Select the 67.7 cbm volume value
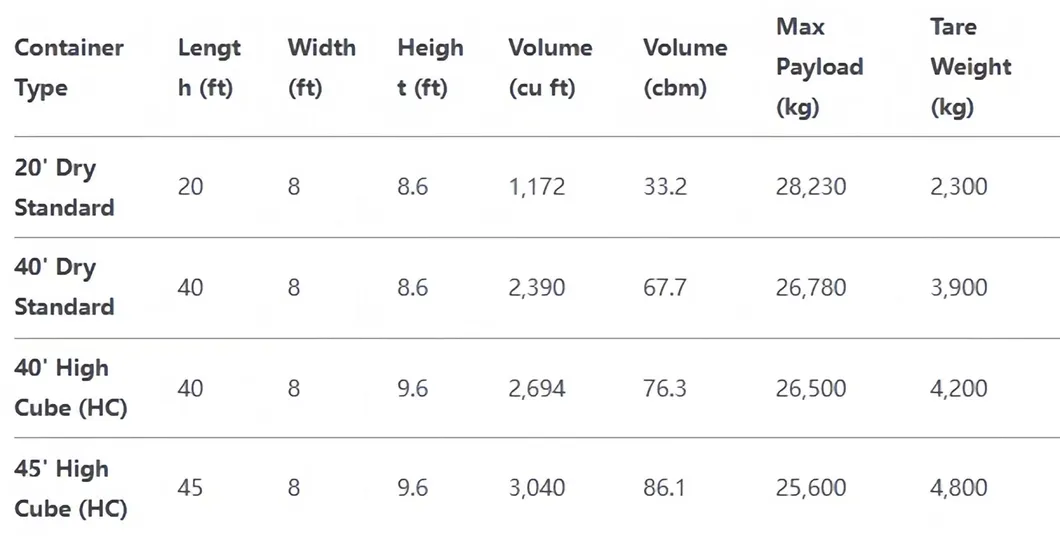Image resolution: width=1060 pixels, height=536 pixels. coord(665,288)
